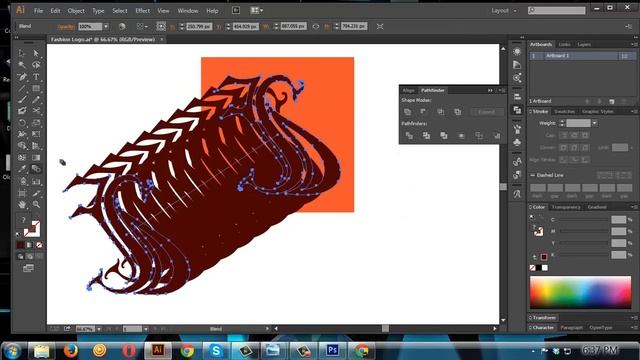Open the zoom level dropdown in status bar
Viewport: 640px width, 360px height.
tap(99, 329)
